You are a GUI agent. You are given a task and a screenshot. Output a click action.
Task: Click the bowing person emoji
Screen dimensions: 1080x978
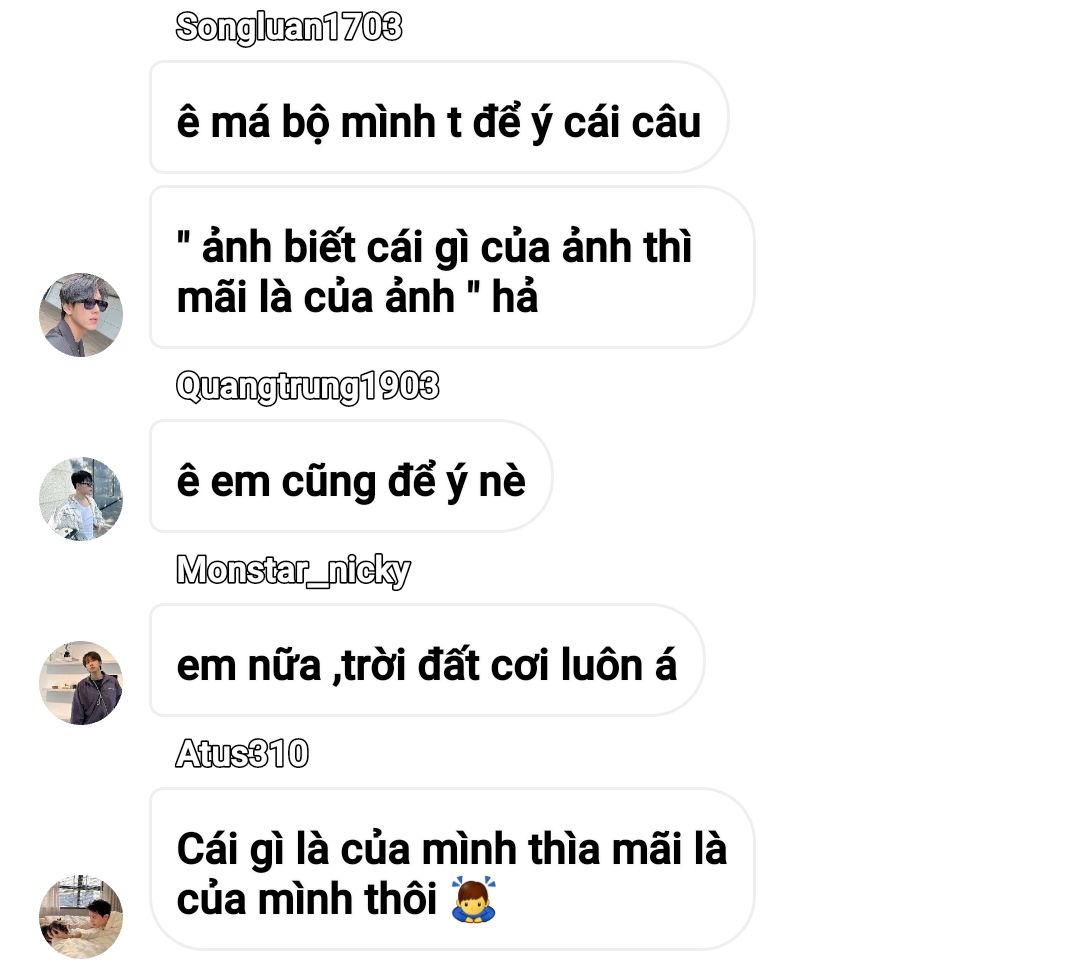pyautogui.click(x=474, y=899)
